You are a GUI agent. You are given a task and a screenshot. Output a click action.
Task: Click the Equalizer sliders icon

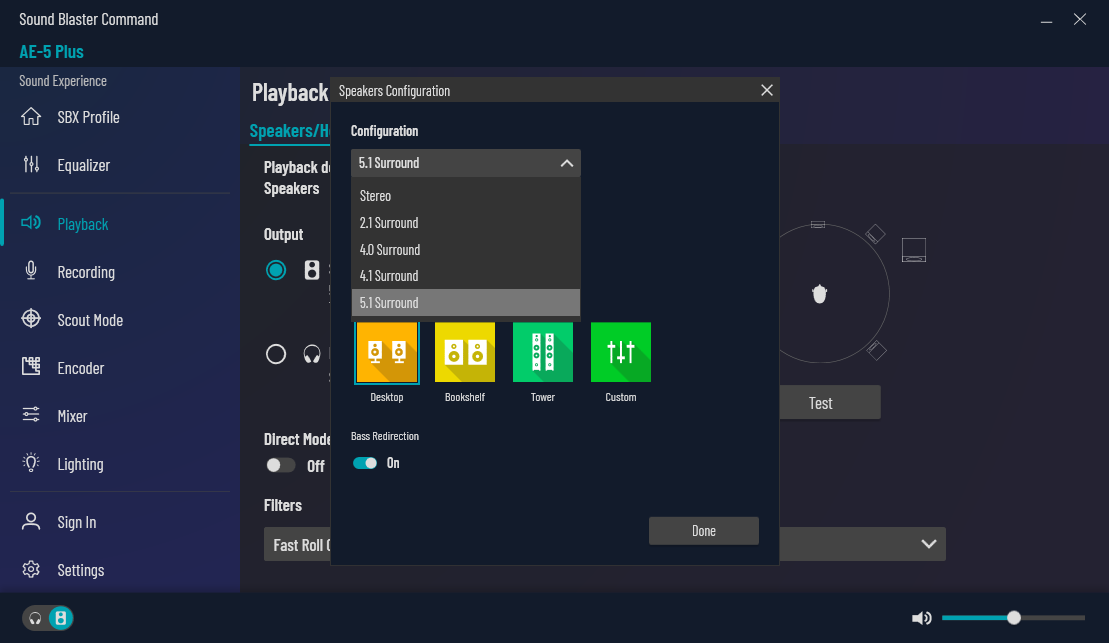point(31,165)
